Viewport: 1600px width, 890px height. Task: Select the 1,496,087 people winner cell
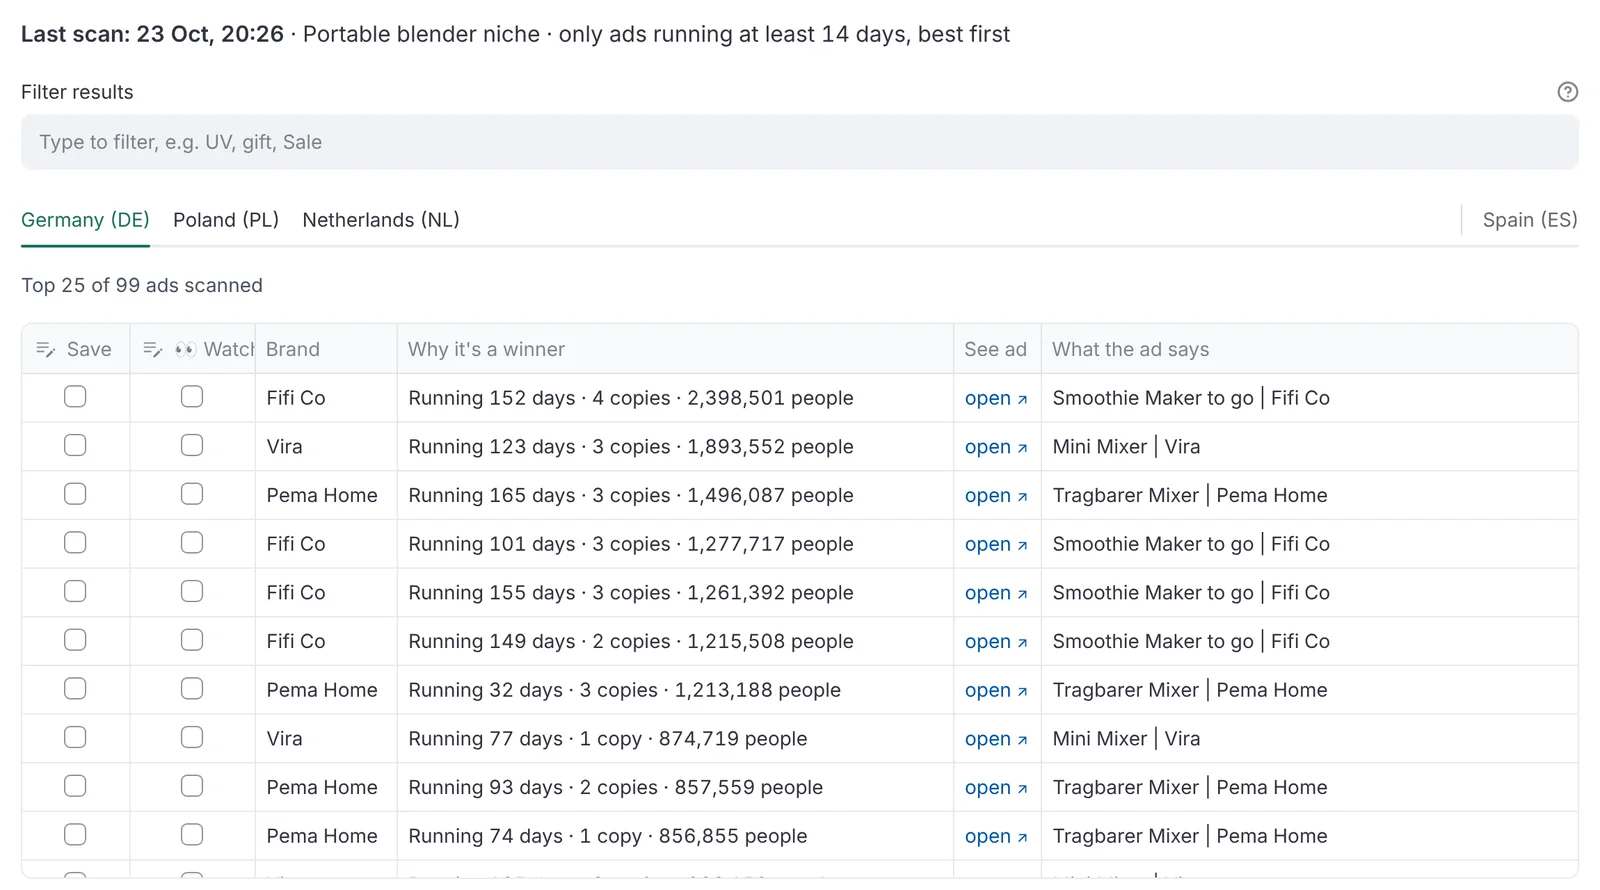click(675, 495)
